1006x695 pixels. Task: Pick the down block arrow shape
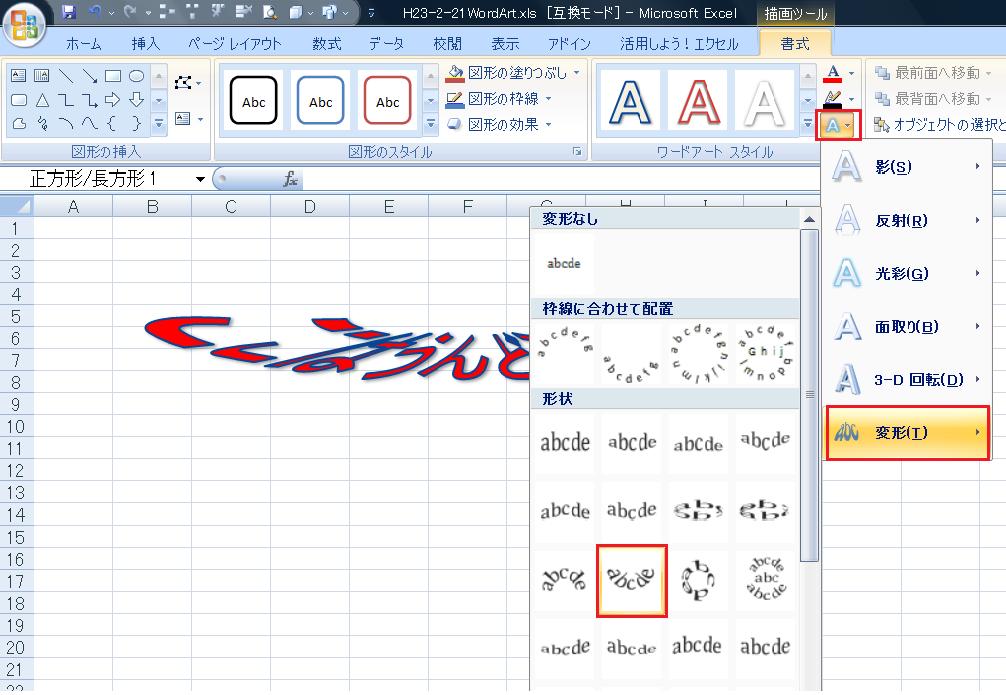coord(136,99)
